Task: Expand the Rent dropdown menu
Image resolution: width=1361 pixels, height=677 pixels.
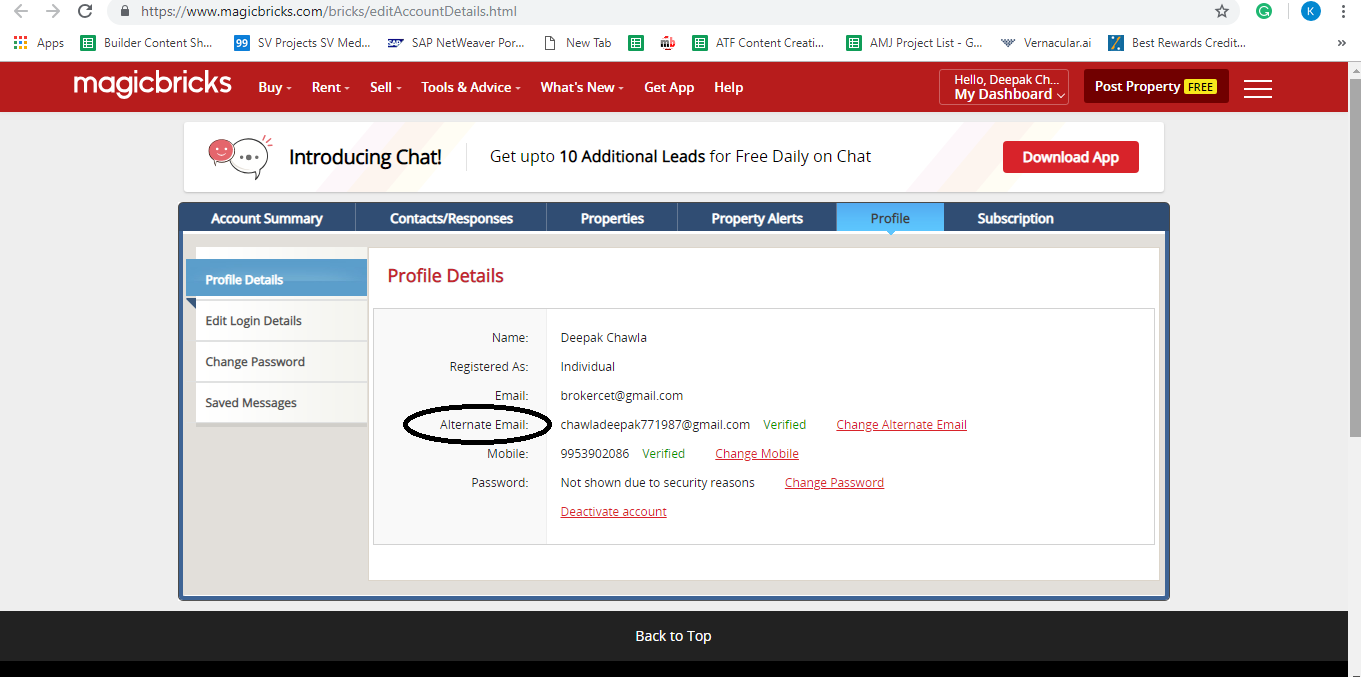Action: click(330, 87)
